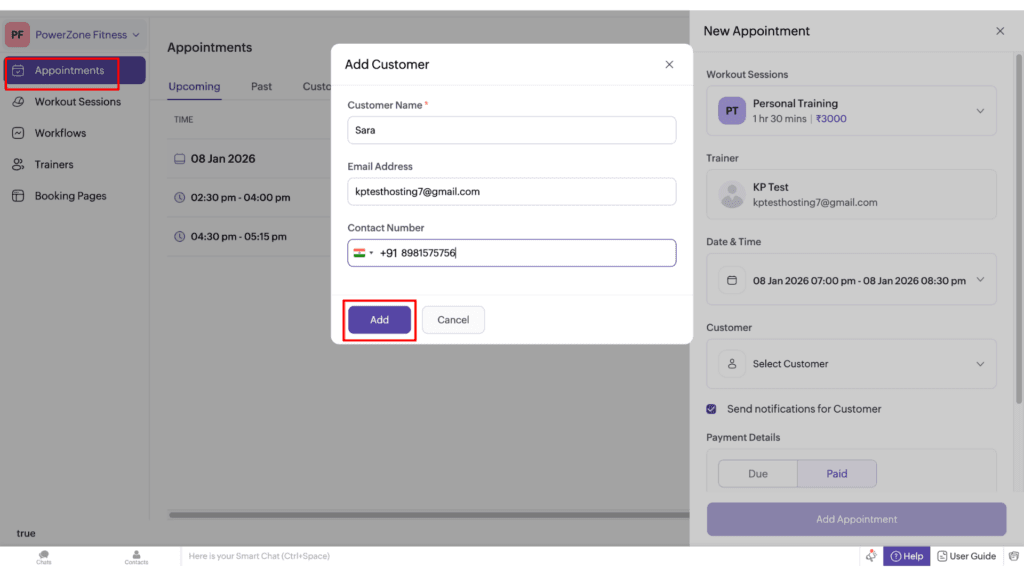Select the Paid payment option
Viewport: 1024px width, 576px height.
click(x=837, y=474)
